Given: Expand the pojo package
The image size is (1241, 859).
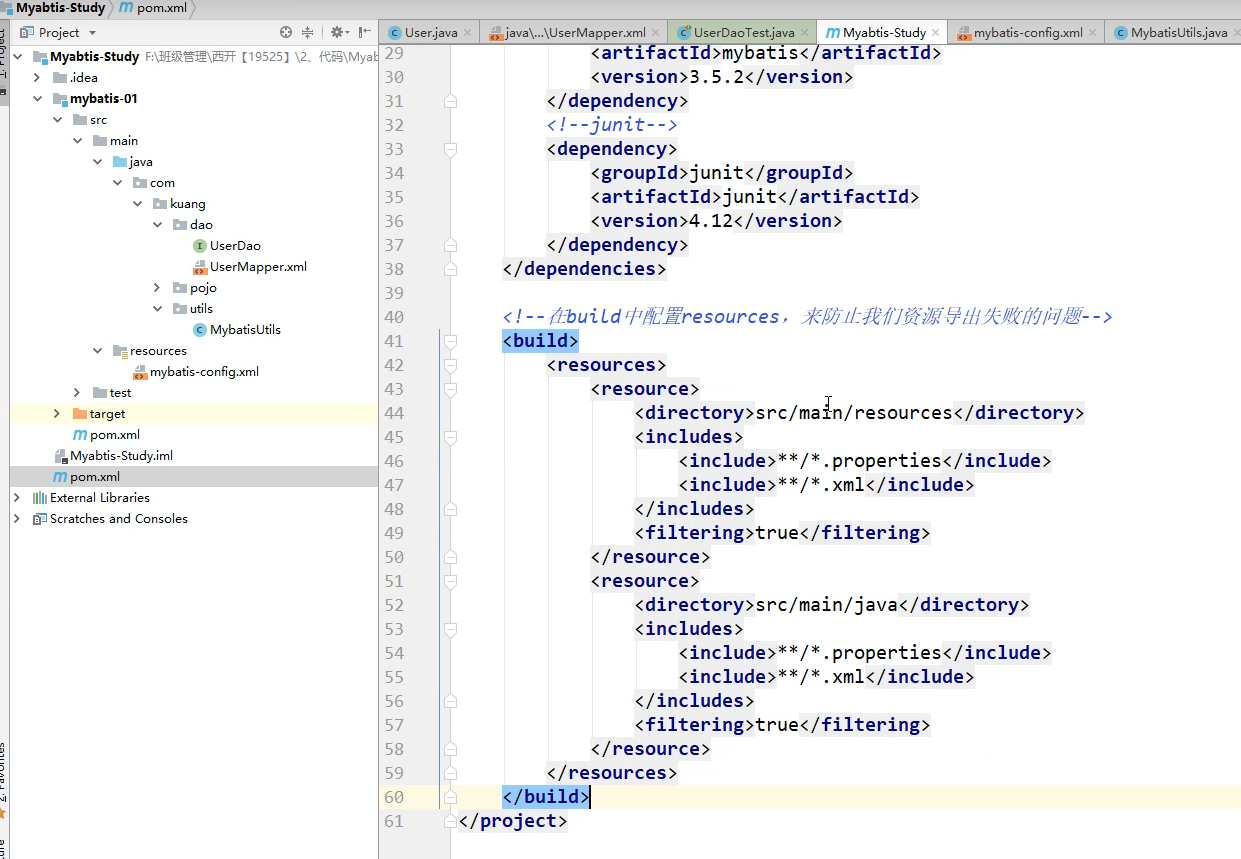Looking at the screenshot, I should (x=158, y=288).
